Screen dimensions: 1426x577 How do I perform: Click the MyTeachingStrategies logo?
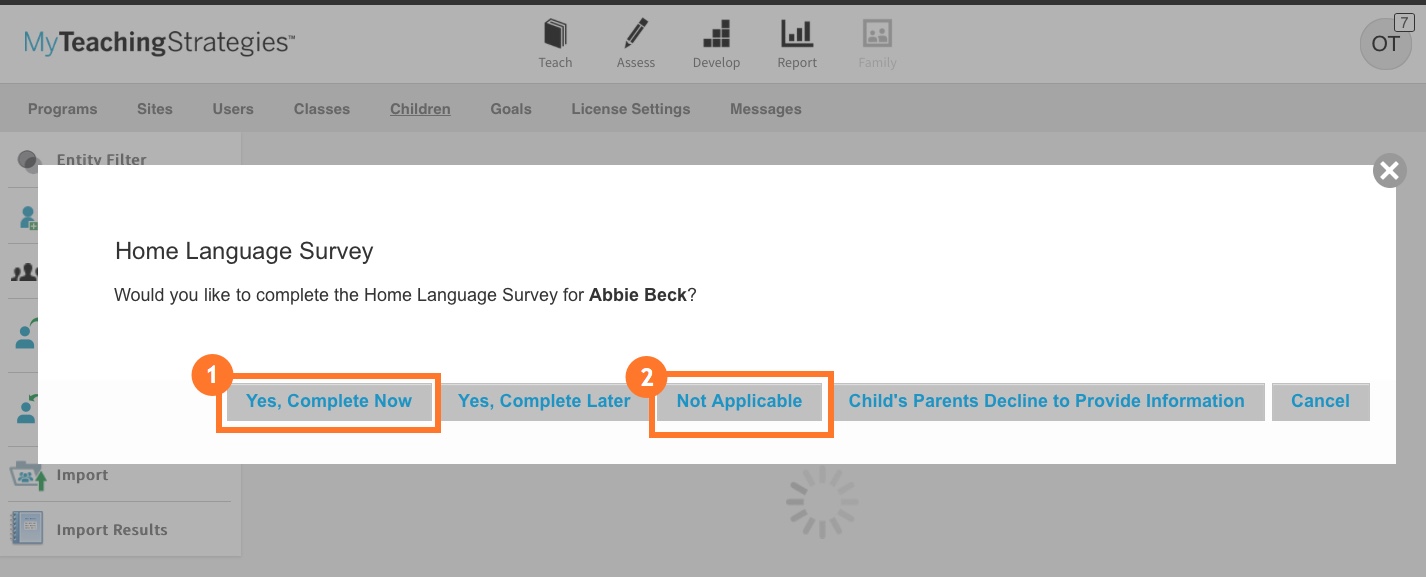pos(156,42)
